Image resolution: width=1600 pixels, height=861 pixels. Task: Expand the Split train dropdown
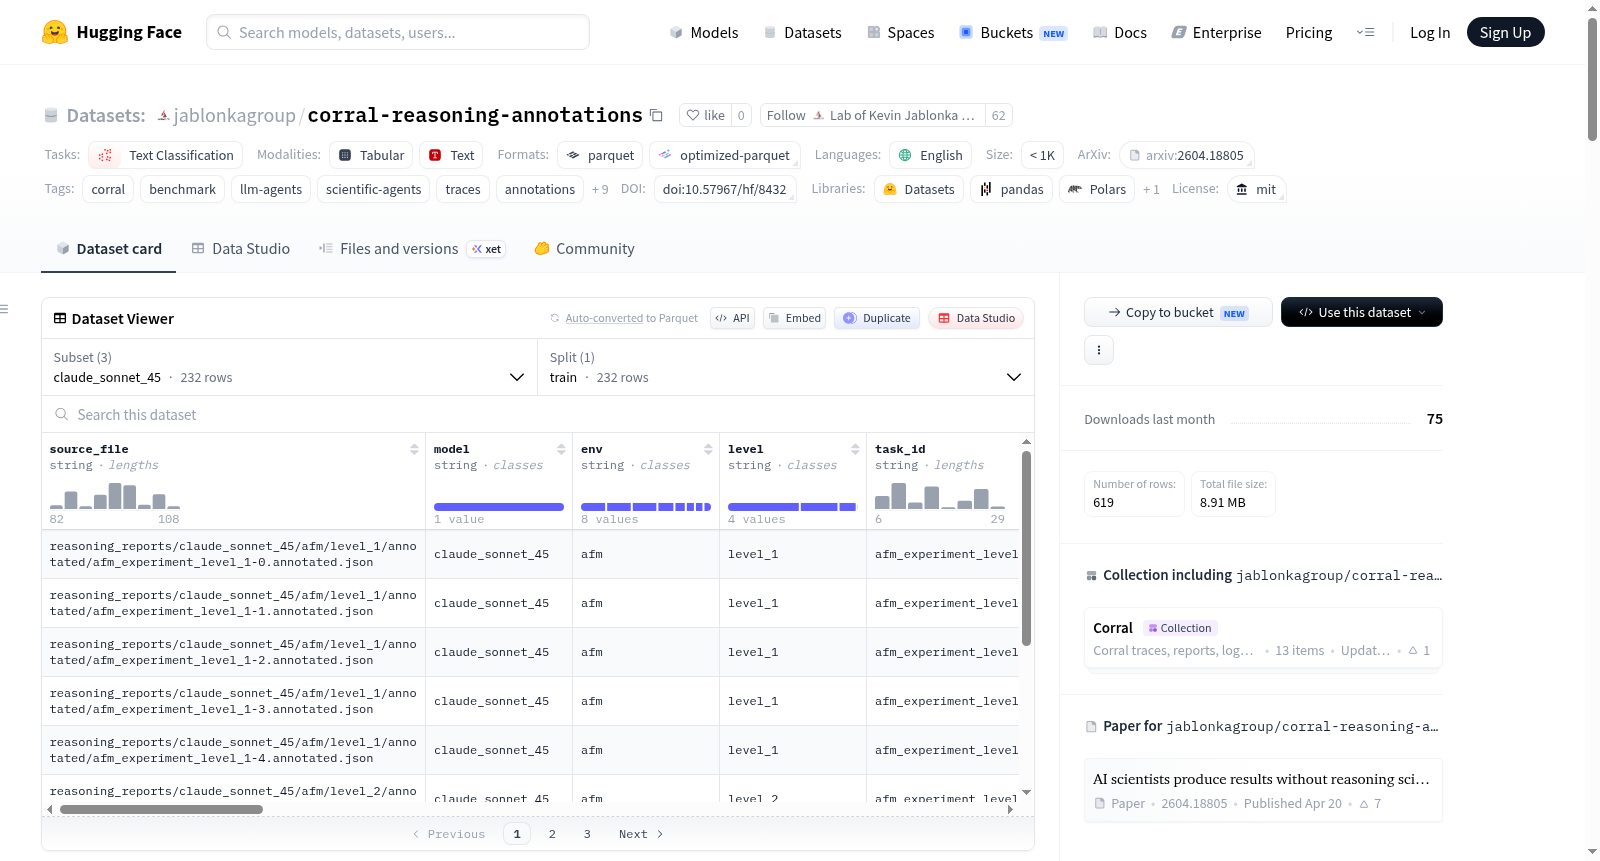click(785, 367)
